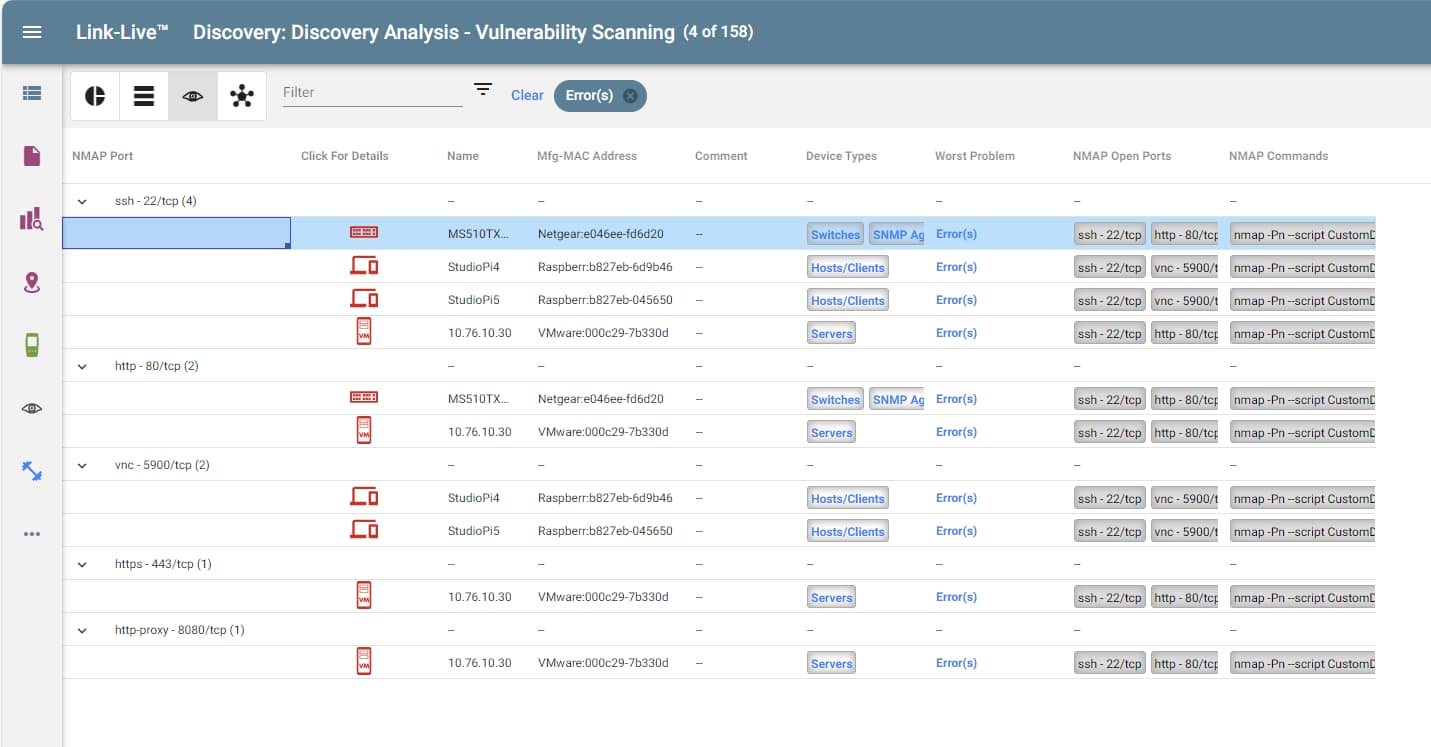
Task: Click Clear to remove filters
Action: [x=527, y=95]
